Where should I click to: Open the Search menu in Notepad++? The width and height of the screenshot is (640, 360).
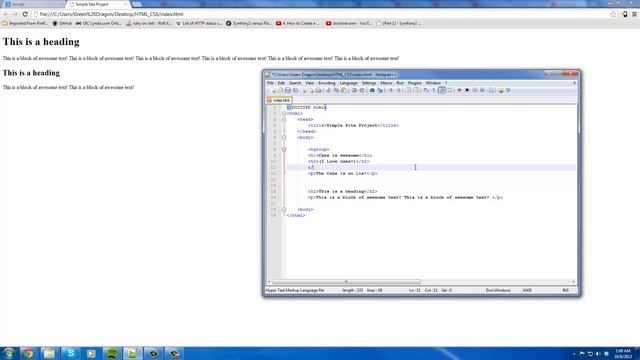coord(295,83)
